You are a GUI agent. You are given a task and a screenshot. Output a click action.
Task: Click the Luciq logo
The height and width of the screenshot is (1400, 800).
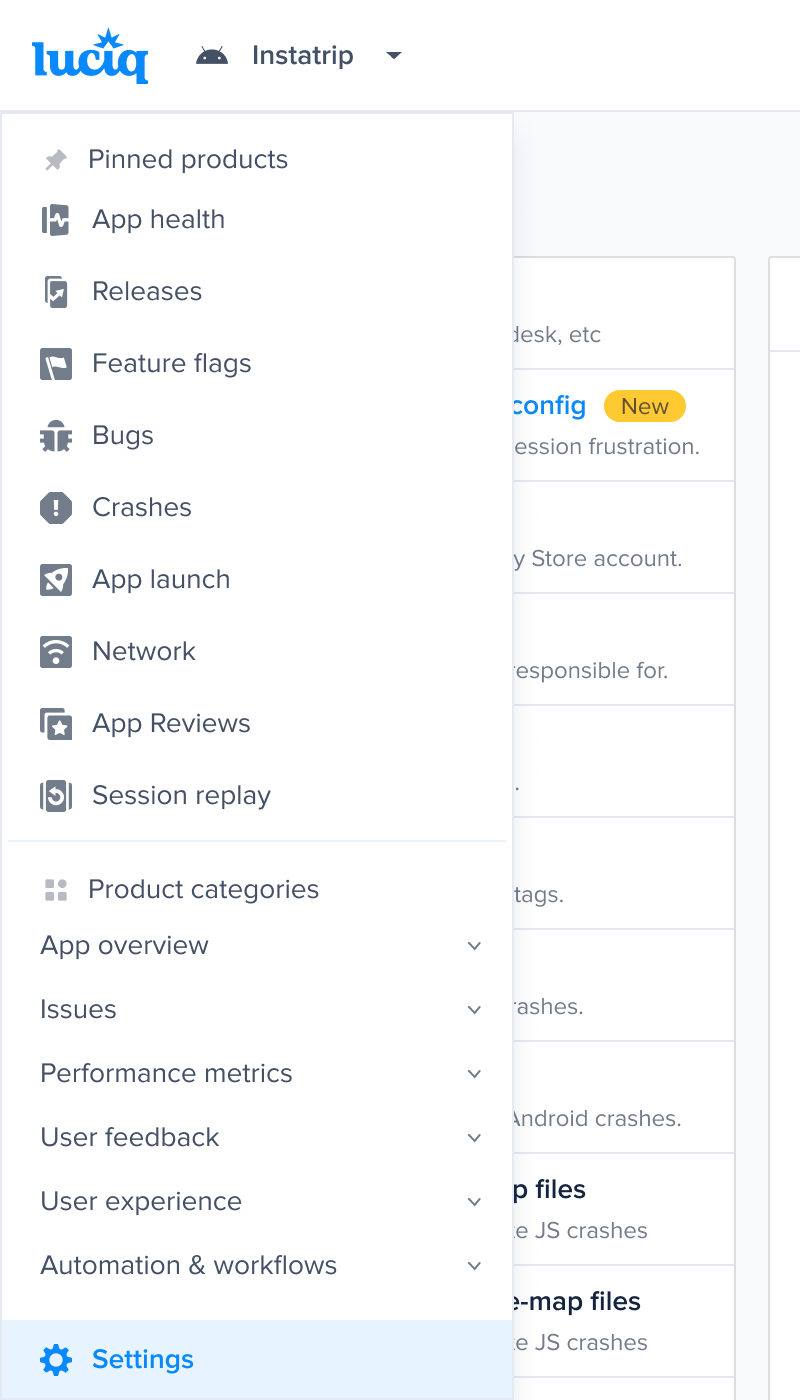90,57
